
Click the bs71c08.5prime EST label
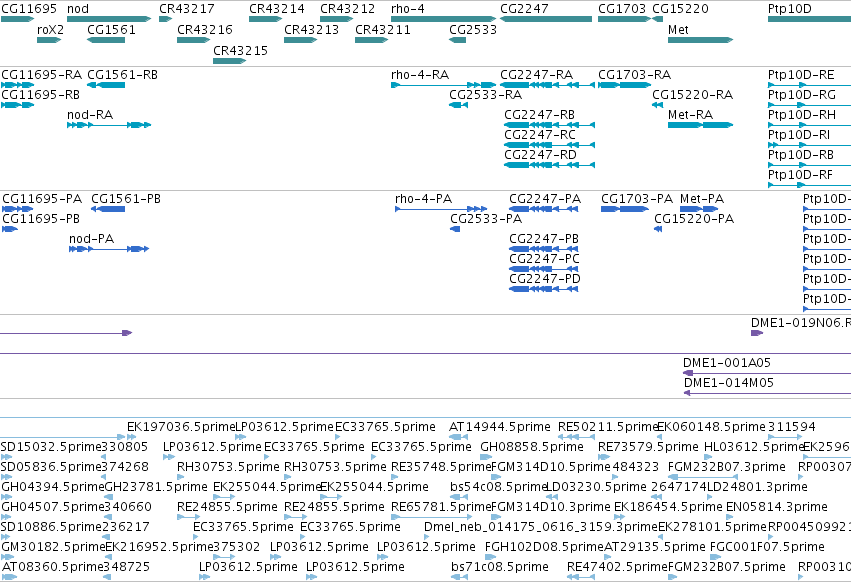[499, 567]
